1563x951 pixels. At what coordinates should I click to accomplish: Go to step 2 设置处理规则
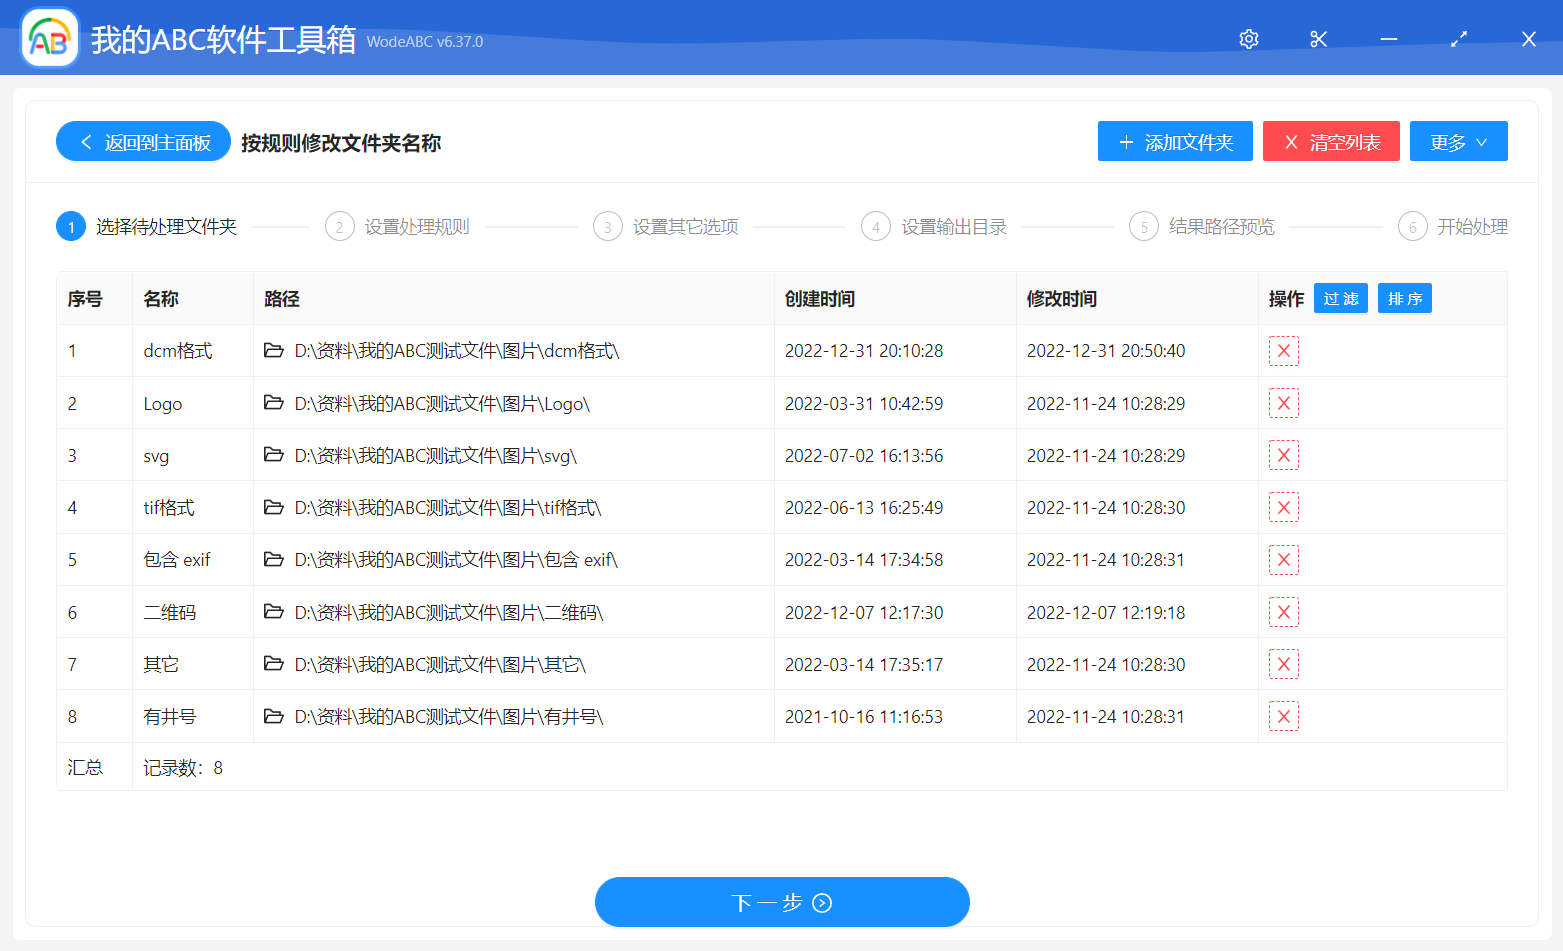point(397,227)
